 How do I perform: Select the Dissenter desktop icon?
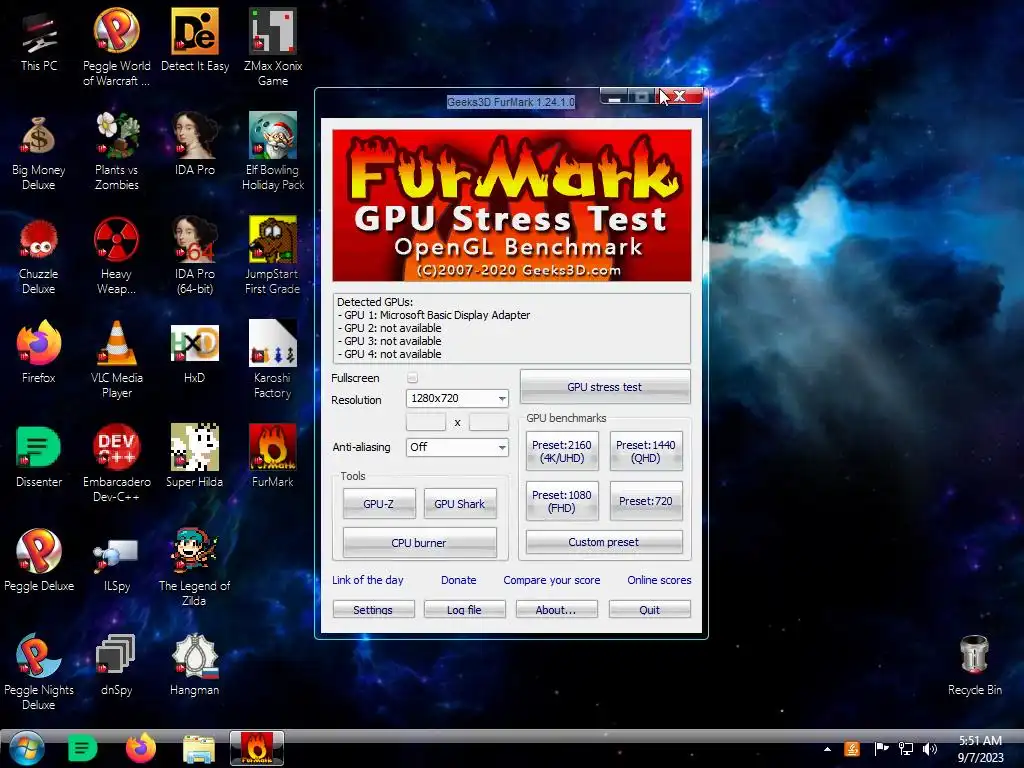tap(39, 456)
